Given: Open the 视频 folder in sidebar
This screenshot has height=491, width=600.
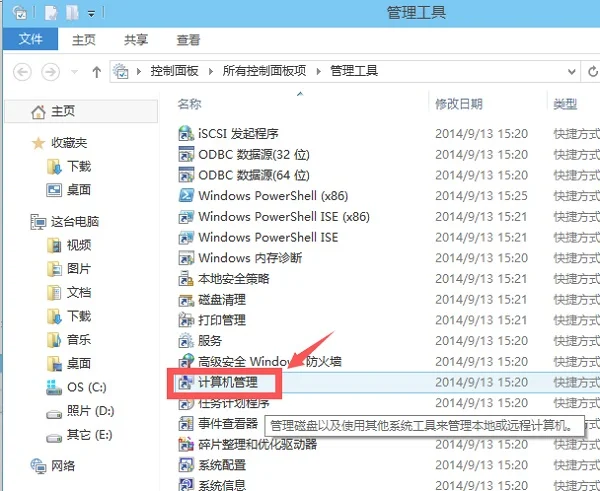Looking at the screenshot, I should click(79, 245).
